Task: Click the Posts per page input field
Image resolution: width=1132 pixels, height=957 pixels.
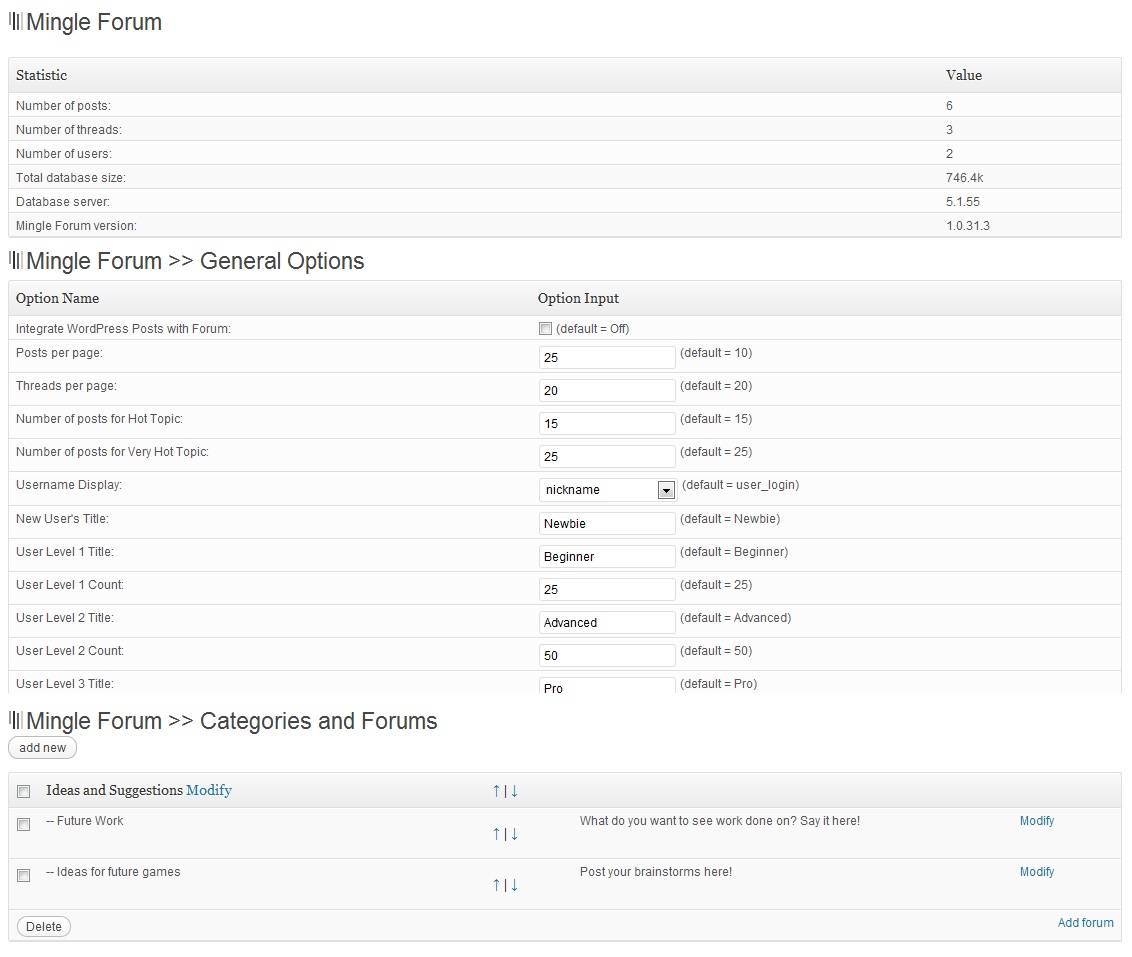Action: click(x=607, y=358)
